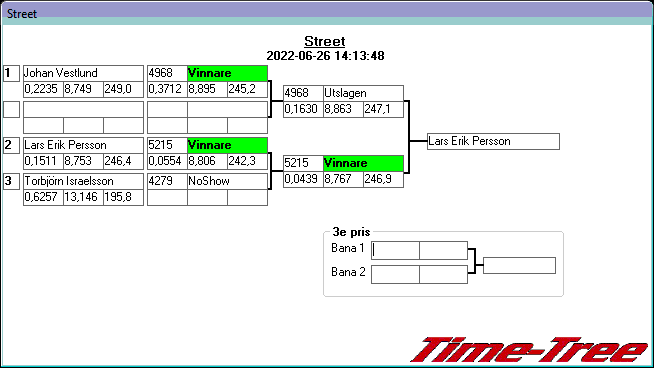Screen dimensions: 654x368
Task: Click the Street title heading
Action: 324,41
